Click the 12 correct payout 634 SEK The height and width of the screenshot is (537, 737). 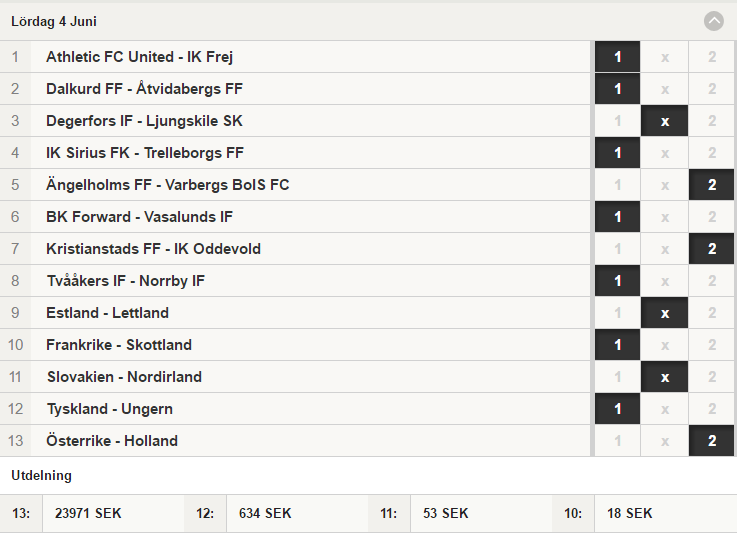265,513
